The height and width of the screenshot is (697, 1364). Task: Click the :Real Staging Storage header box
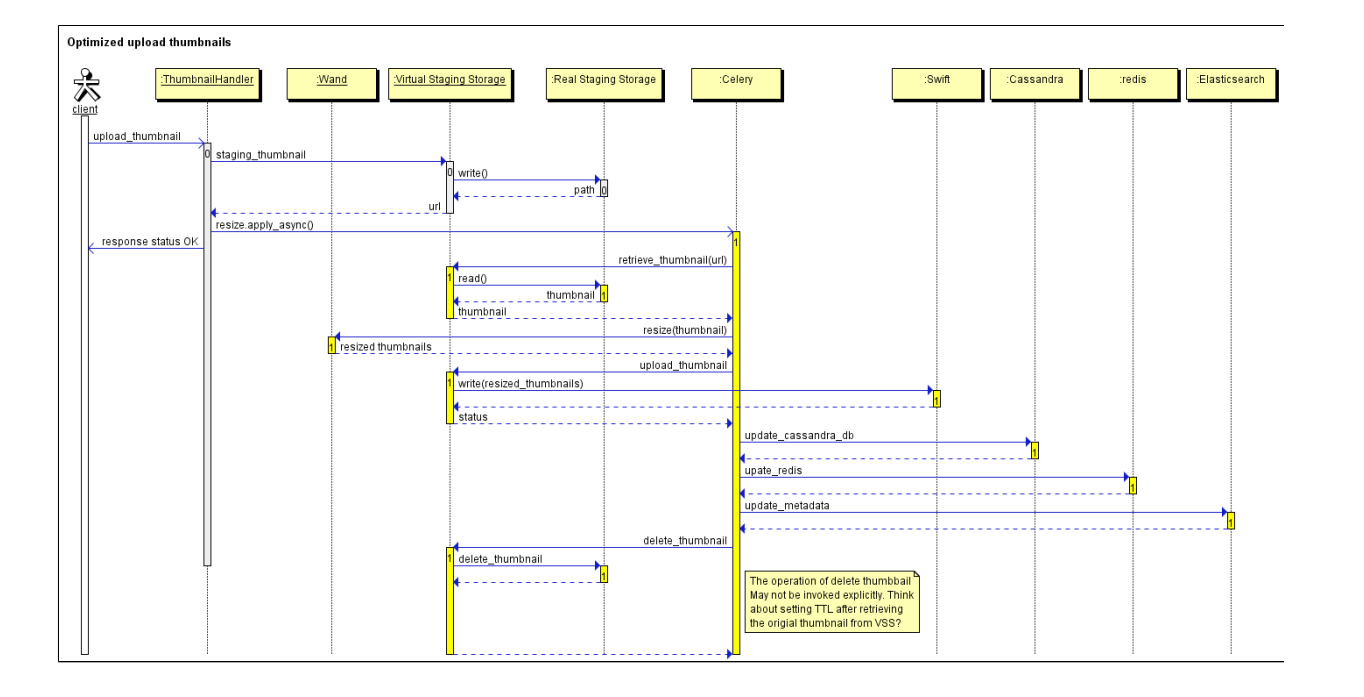[x=603, y=79]
